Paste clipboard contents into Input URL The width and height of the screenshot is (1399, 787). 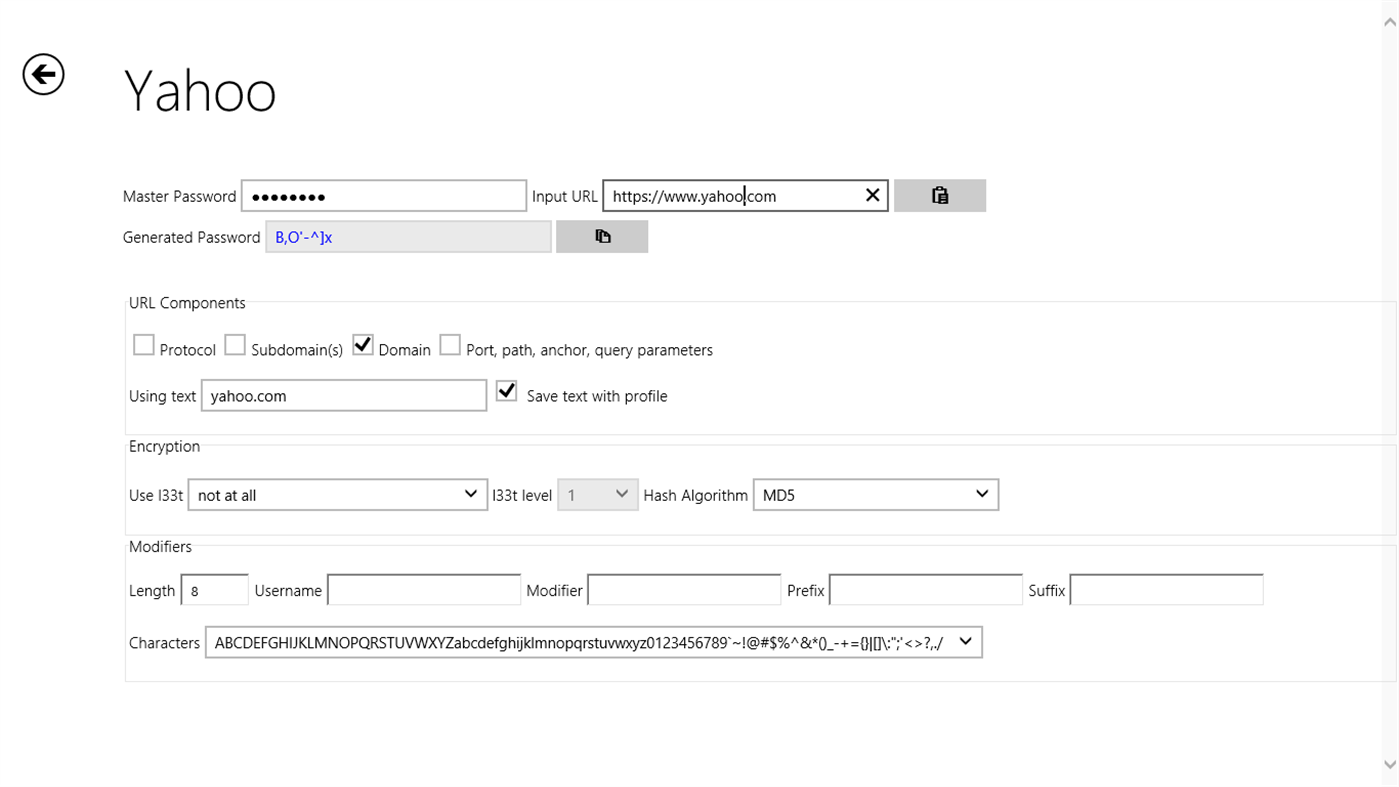[939, 195]
